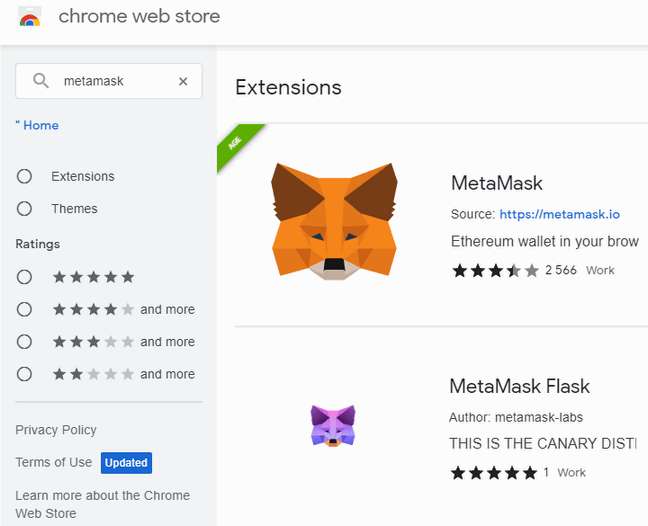The image size is (648, 526).
Task: Select the Themes radio button
Action: coord(25,209)
